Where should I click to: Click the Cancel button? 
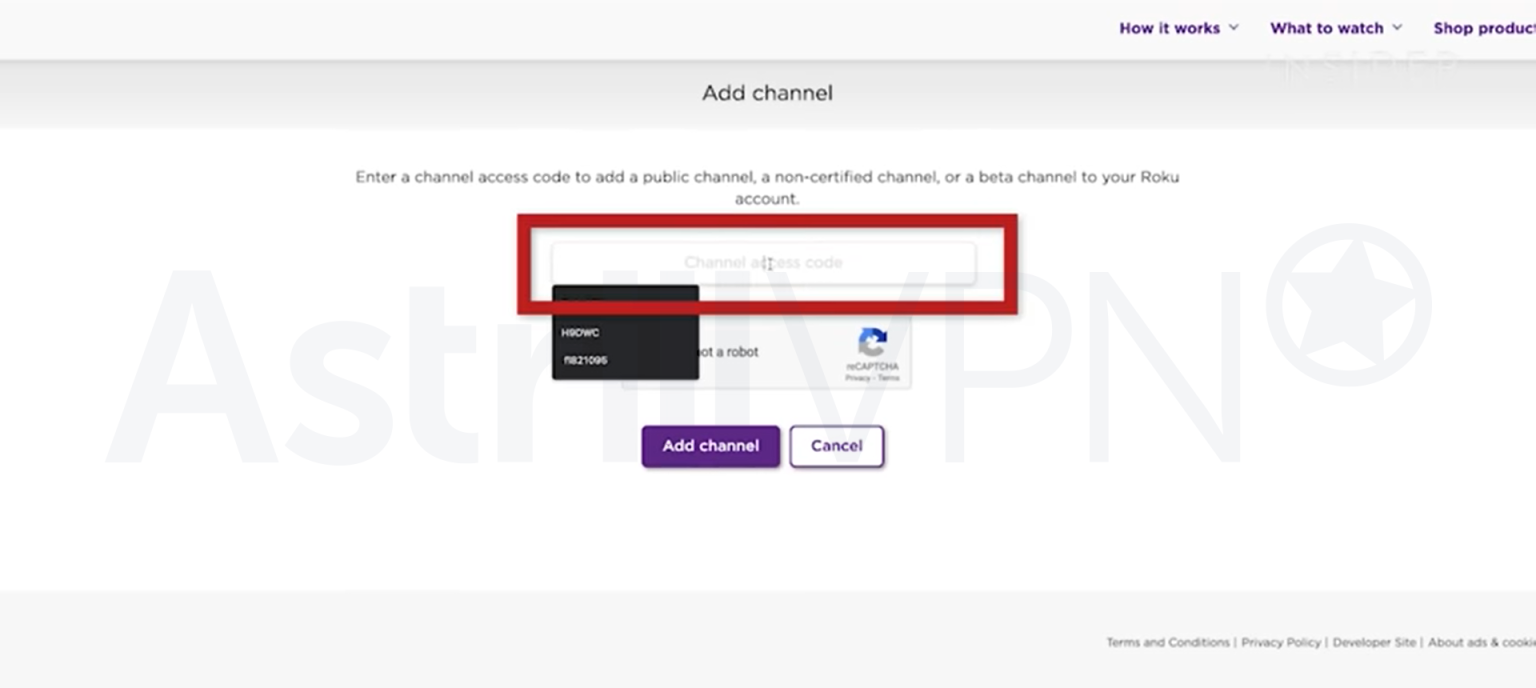[837, 446]
